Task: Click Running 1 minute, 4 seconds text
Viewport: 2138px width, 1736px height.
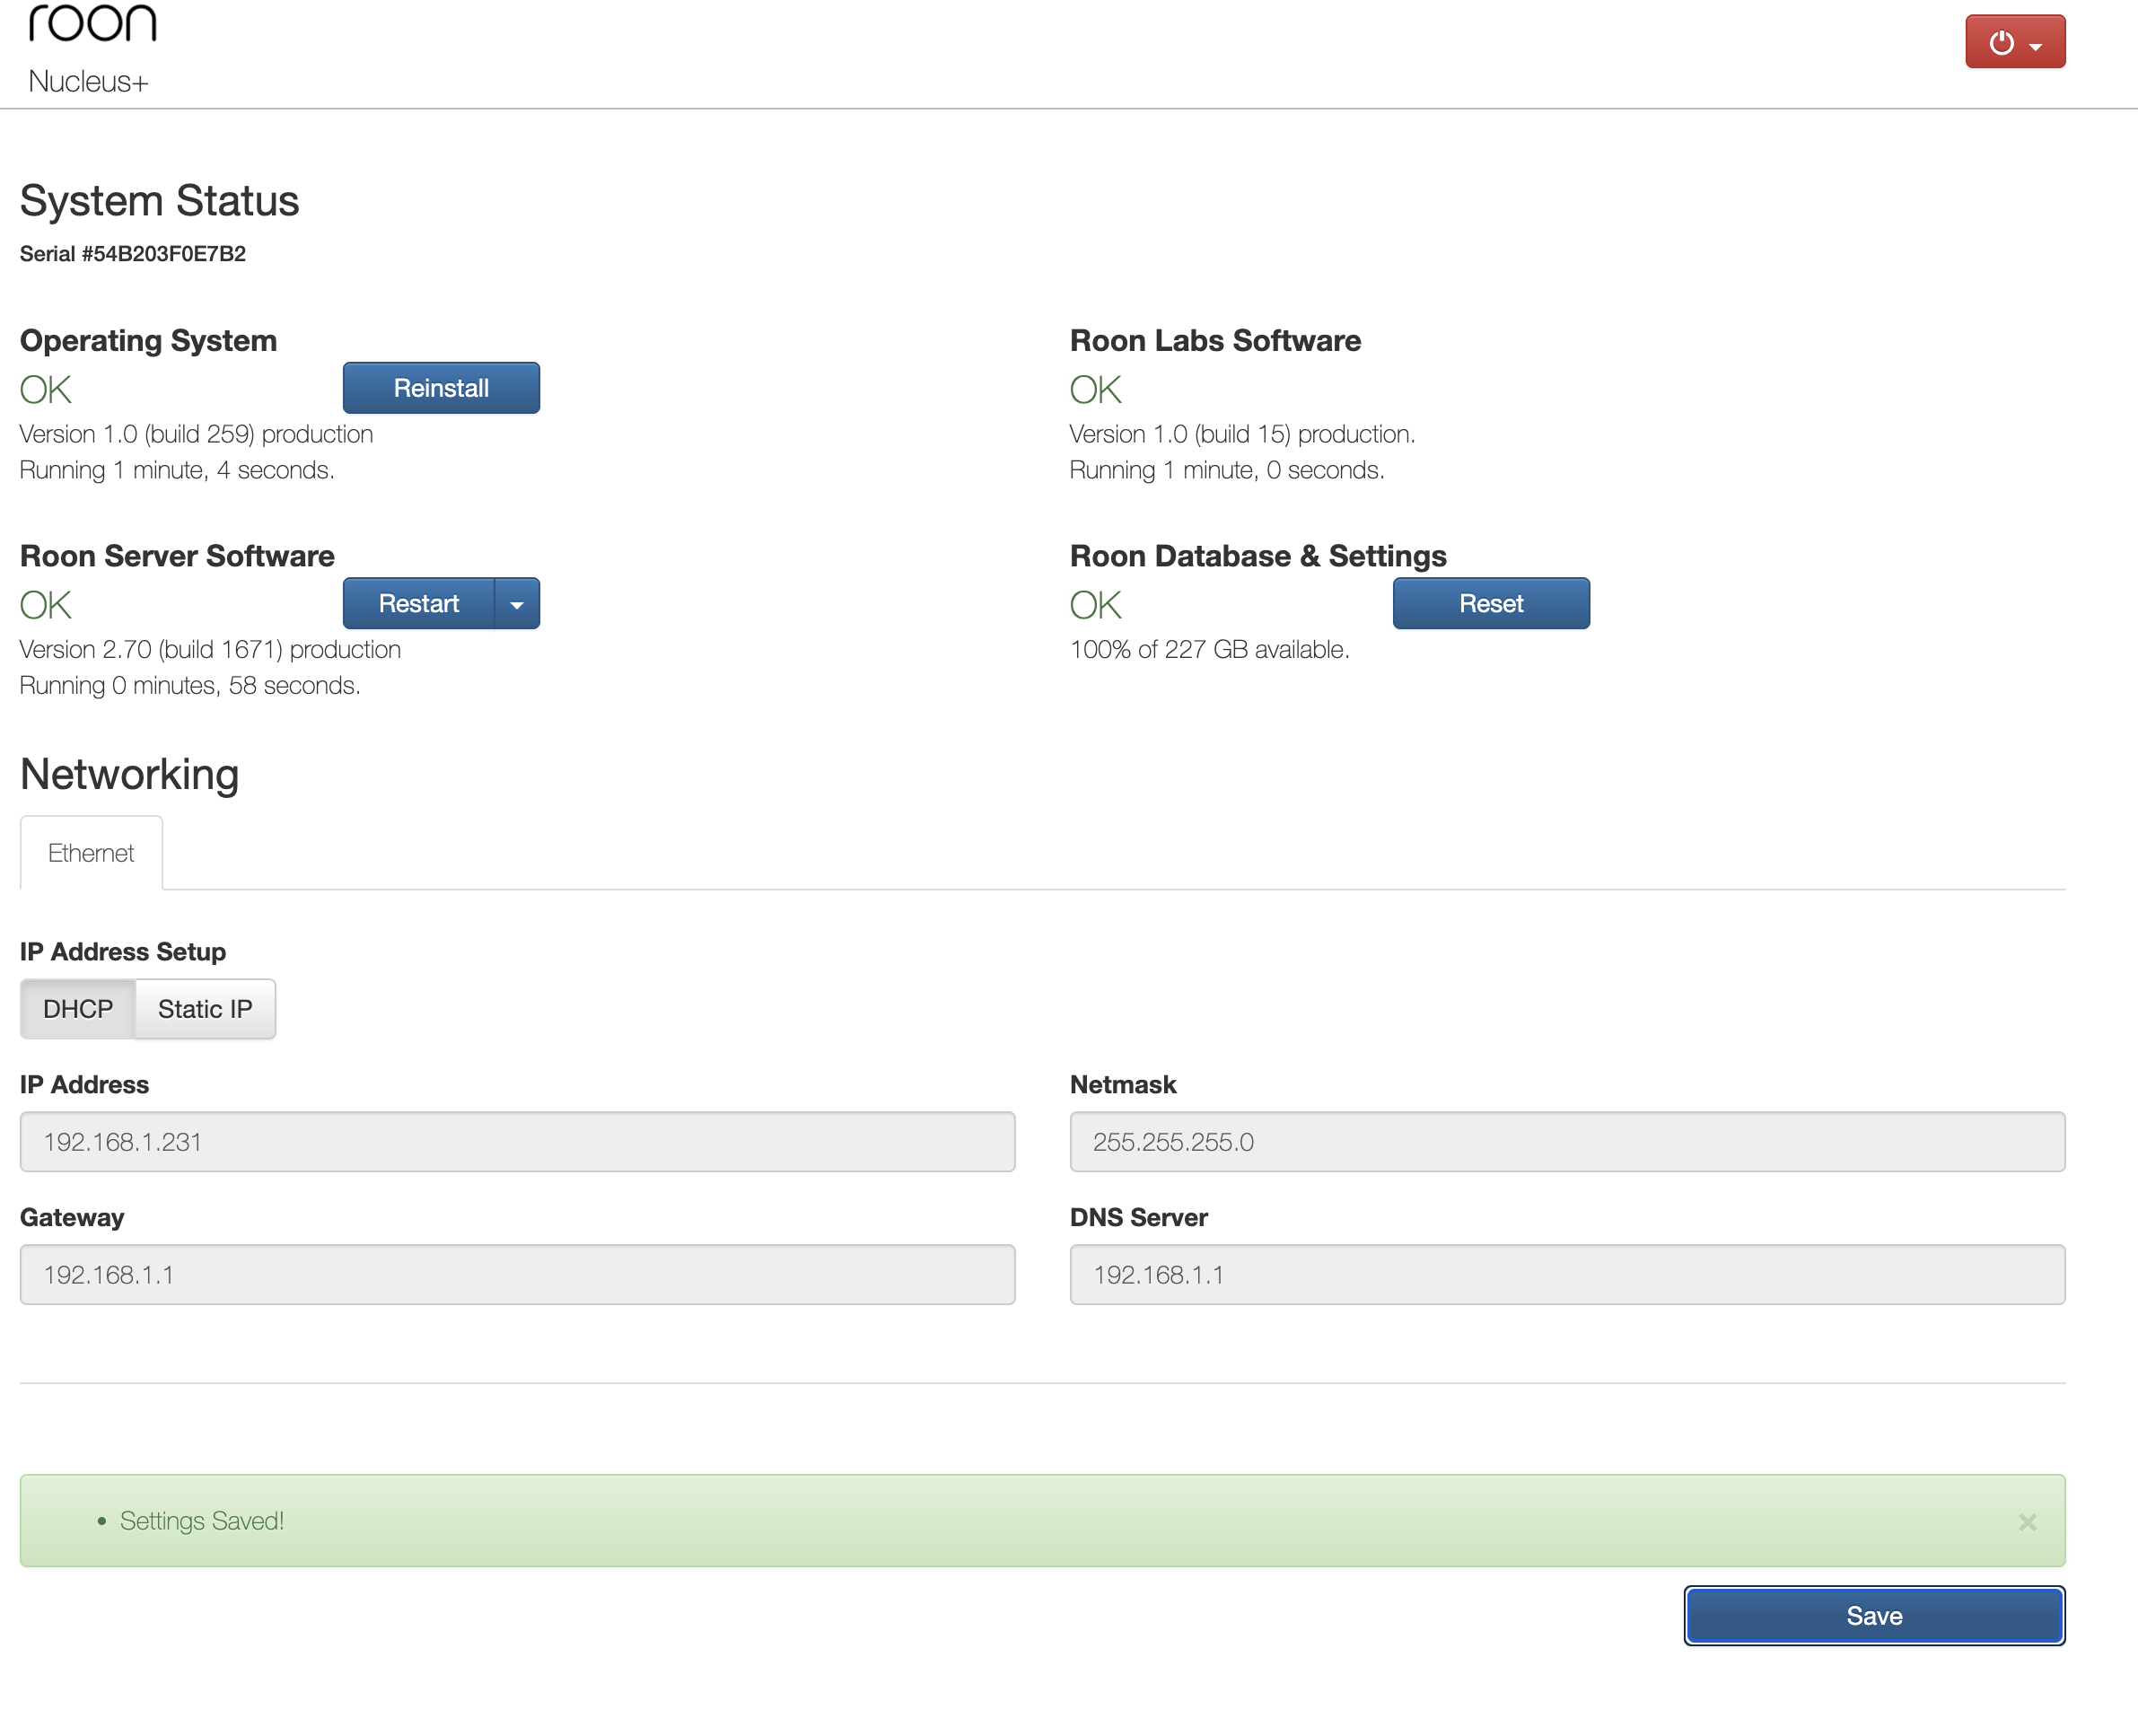Action: click(x=177, y=470)
